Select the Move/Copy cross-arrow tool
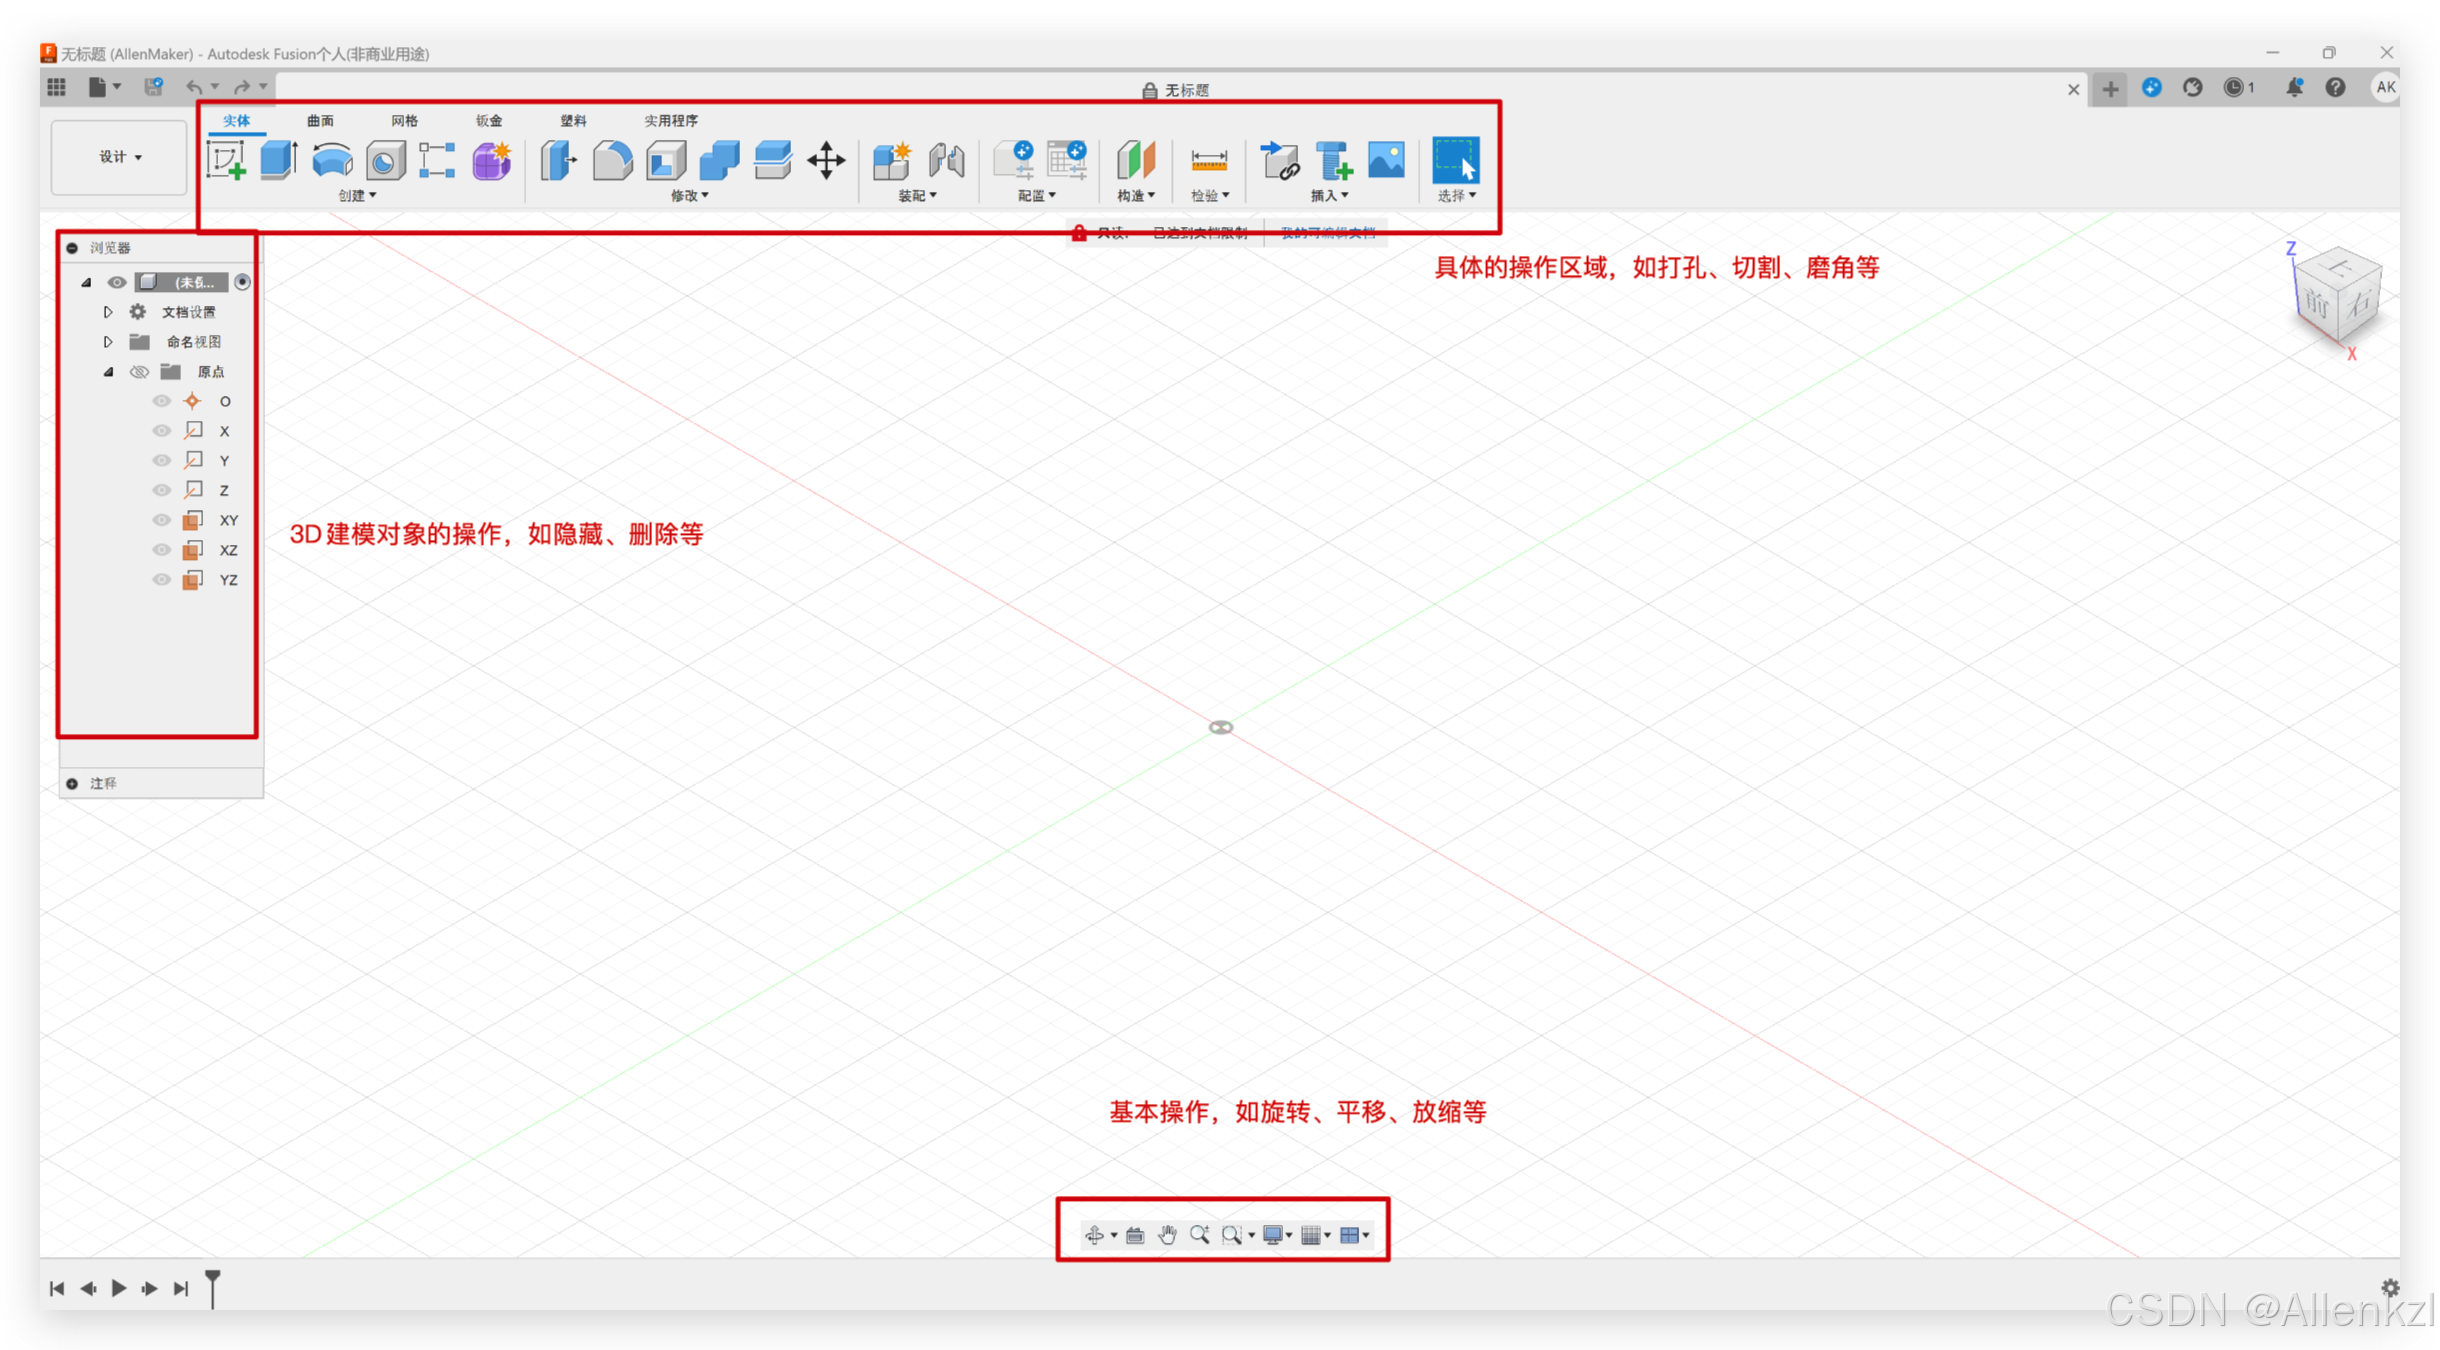 826,160
